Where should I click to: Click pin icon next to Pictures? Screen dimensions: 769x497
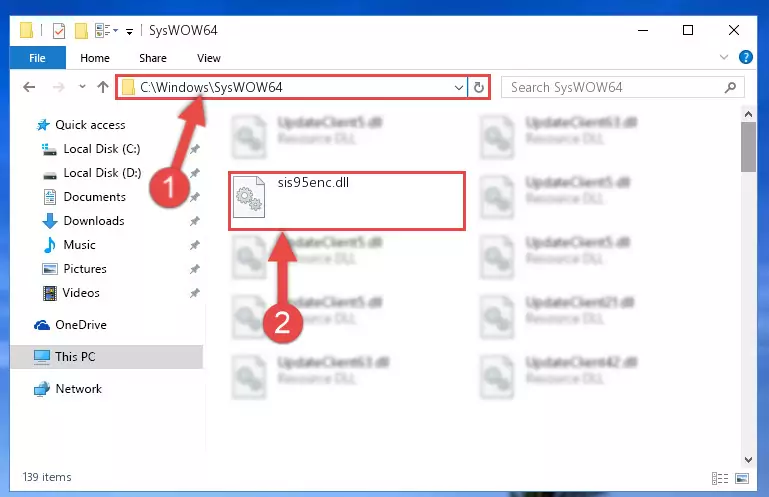tap(195, 269)
